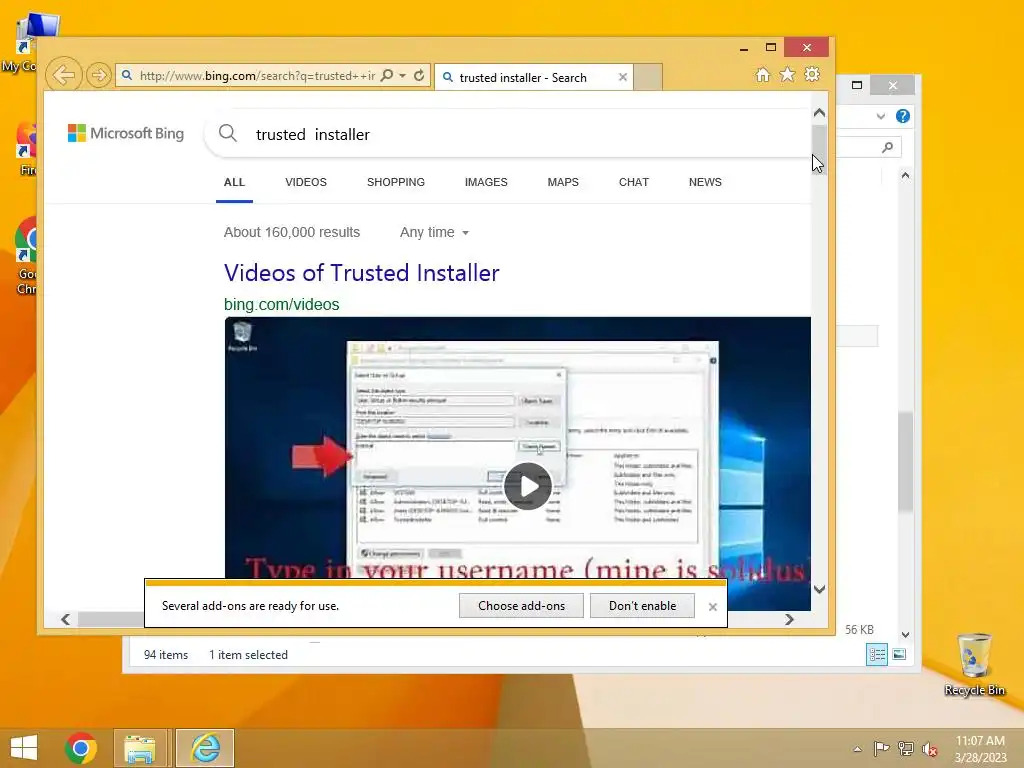Open a new blank tab
The image size is (1024, 768).
(x=648, y=77)
